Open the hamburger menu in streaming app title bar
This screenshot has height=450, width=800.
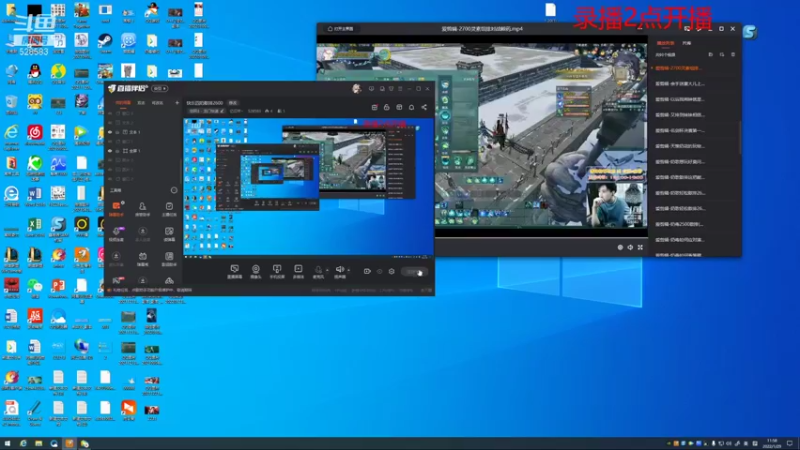point(400,89)
